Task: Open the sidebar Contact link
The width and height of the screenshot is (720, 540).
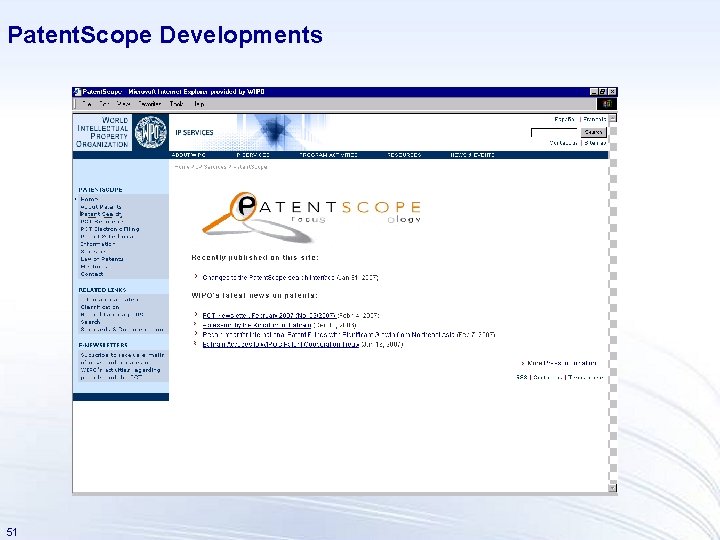Action: (x=92, y=274)
